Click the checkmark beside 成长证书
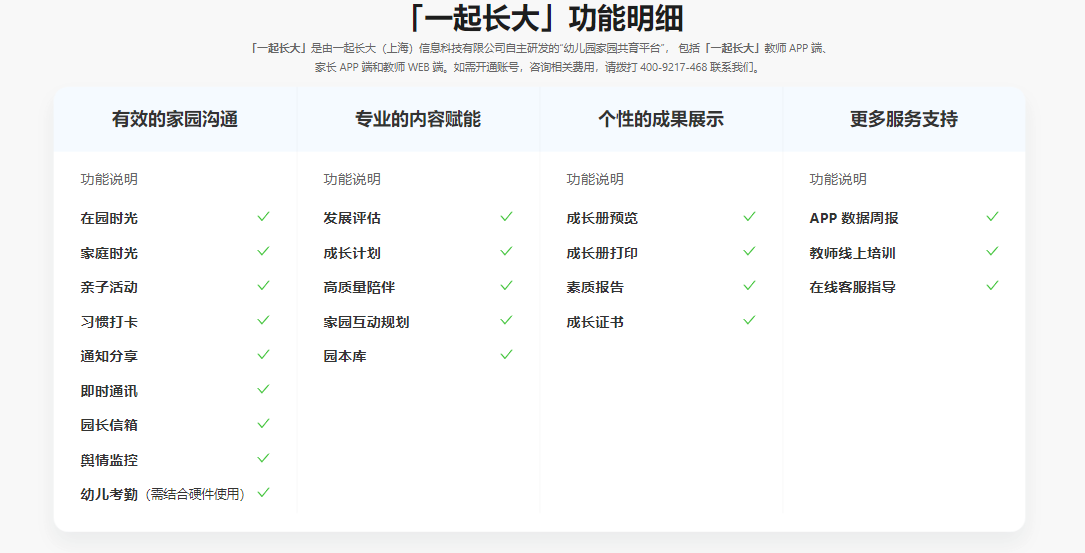 tap(749, 320)
